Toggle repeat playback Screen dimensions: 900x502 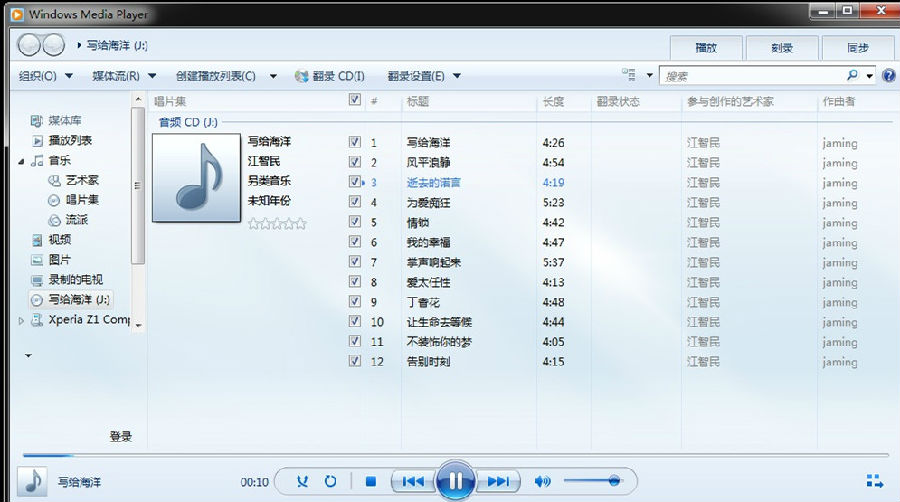pyautogui.click(x=331, y=481)
